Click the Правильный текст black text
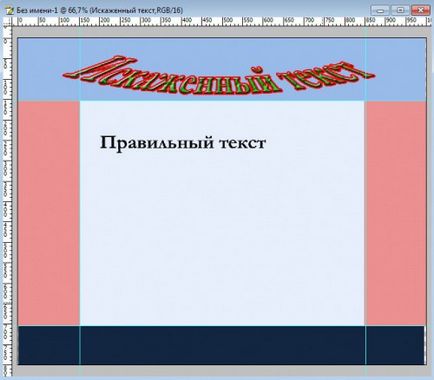The height and width of the screenshot is (380, 434). 183,143
